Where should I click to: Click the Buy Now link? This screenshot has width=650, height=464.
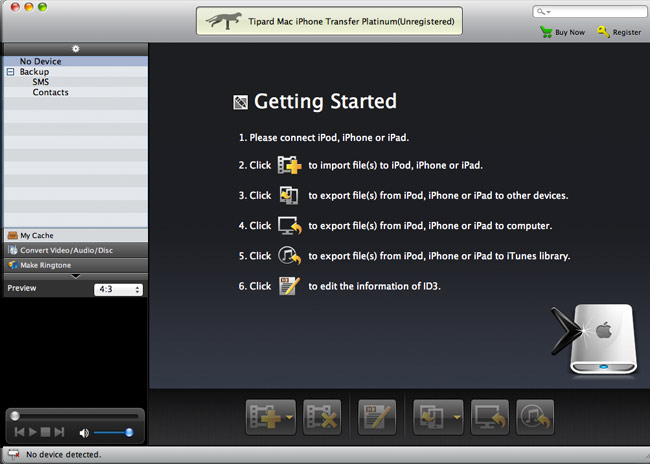click(570, 32)
